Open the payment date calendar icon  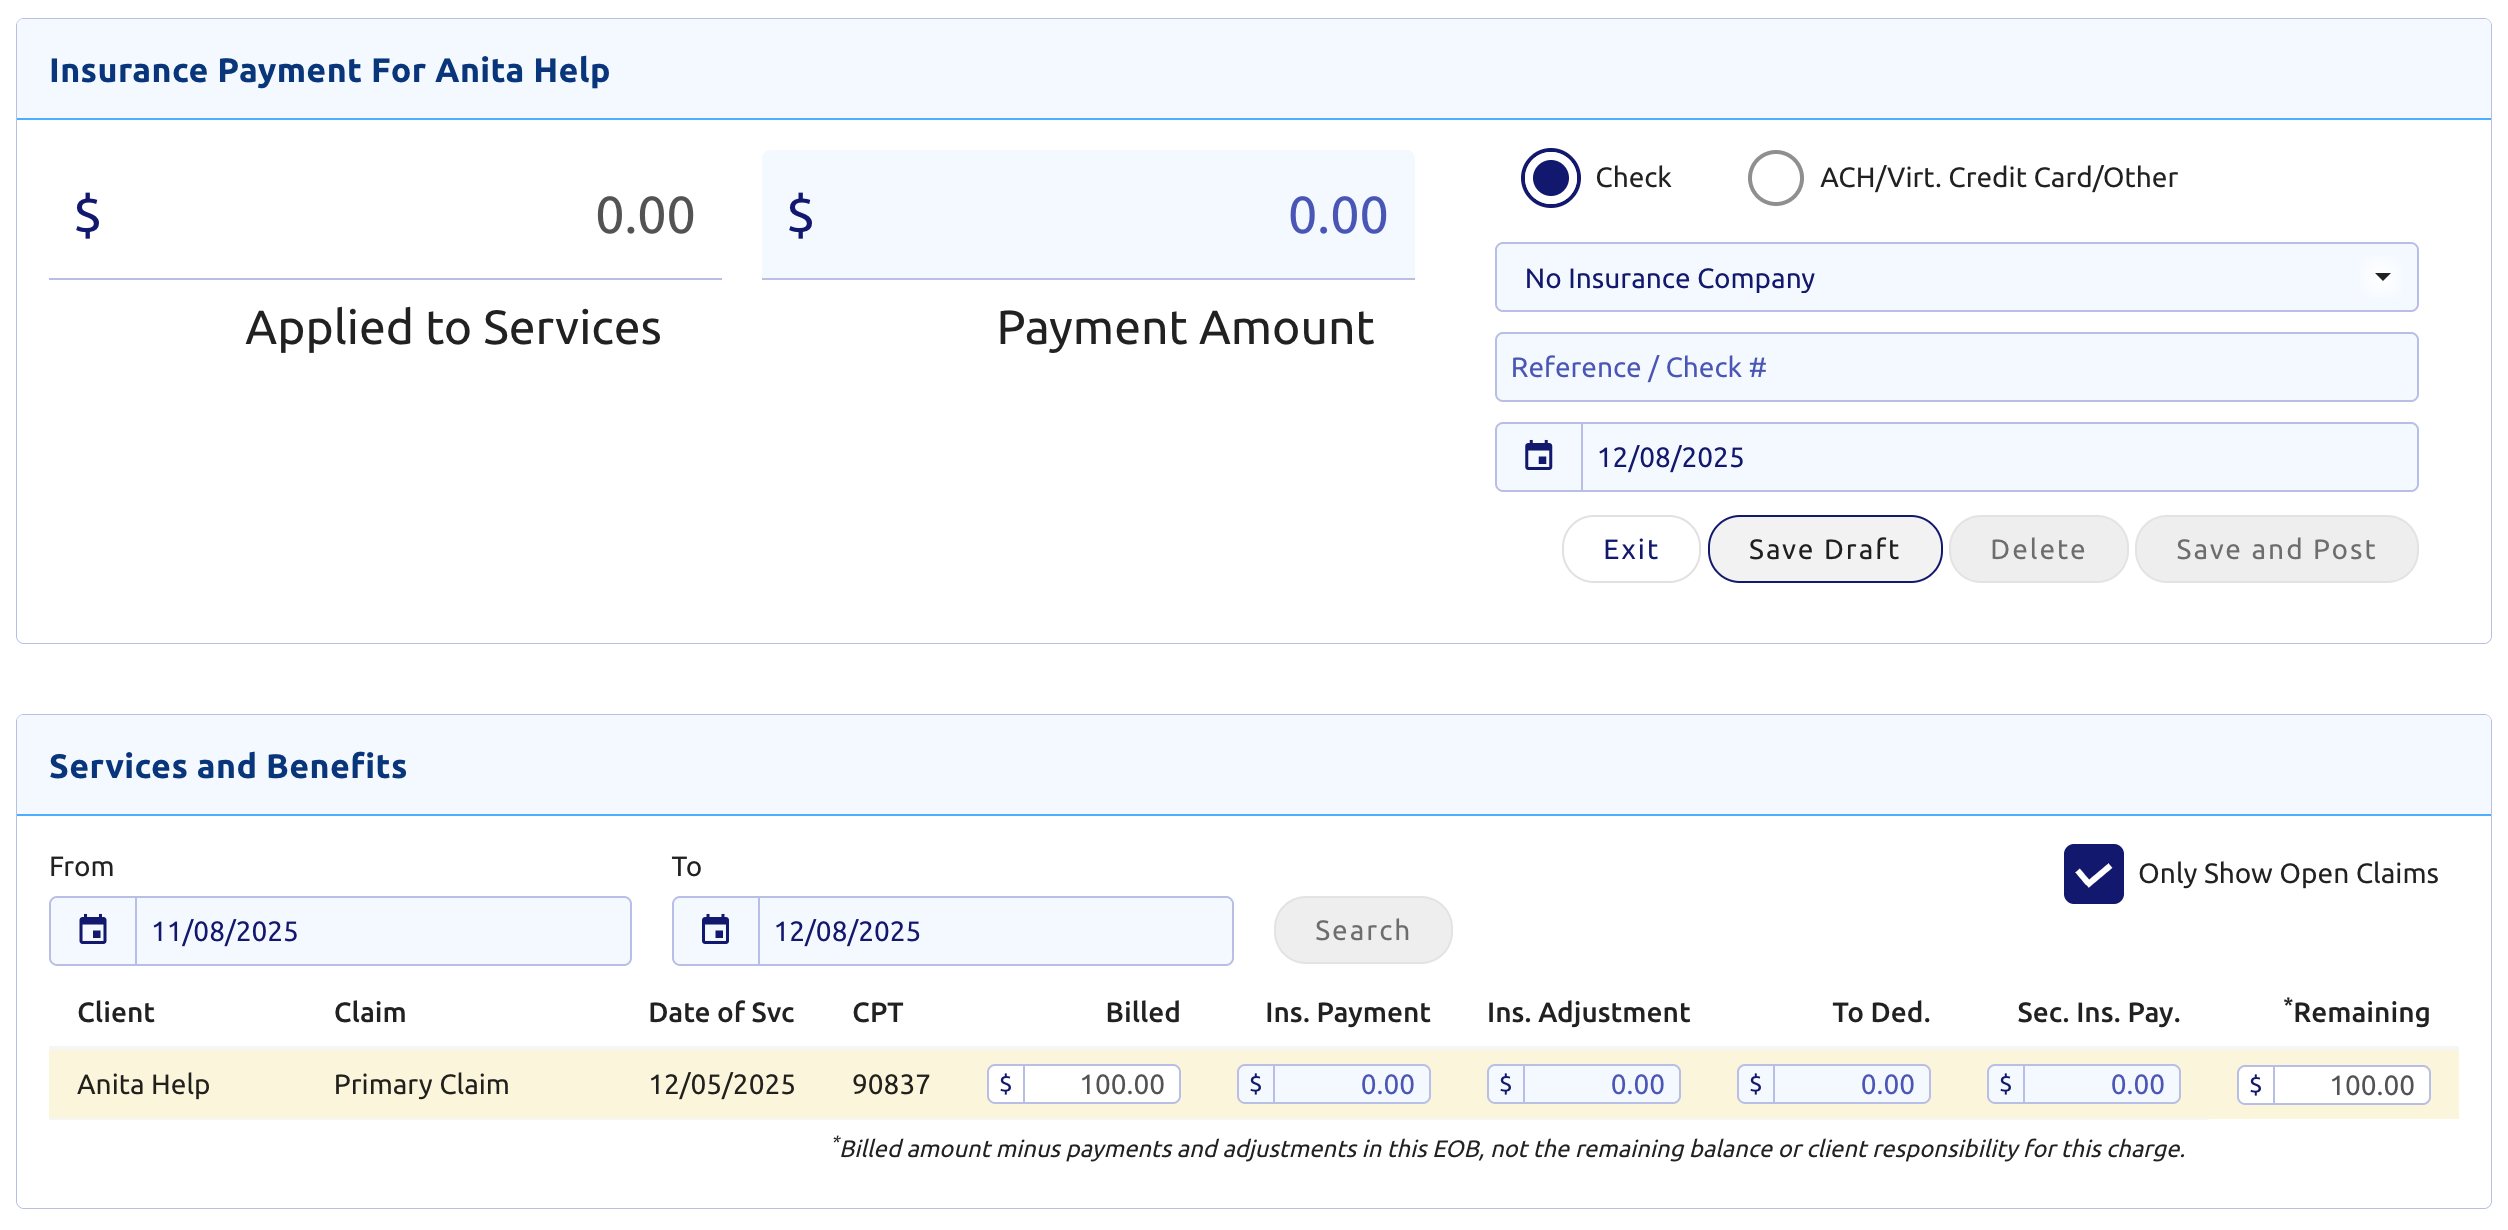pos(1538,457)
